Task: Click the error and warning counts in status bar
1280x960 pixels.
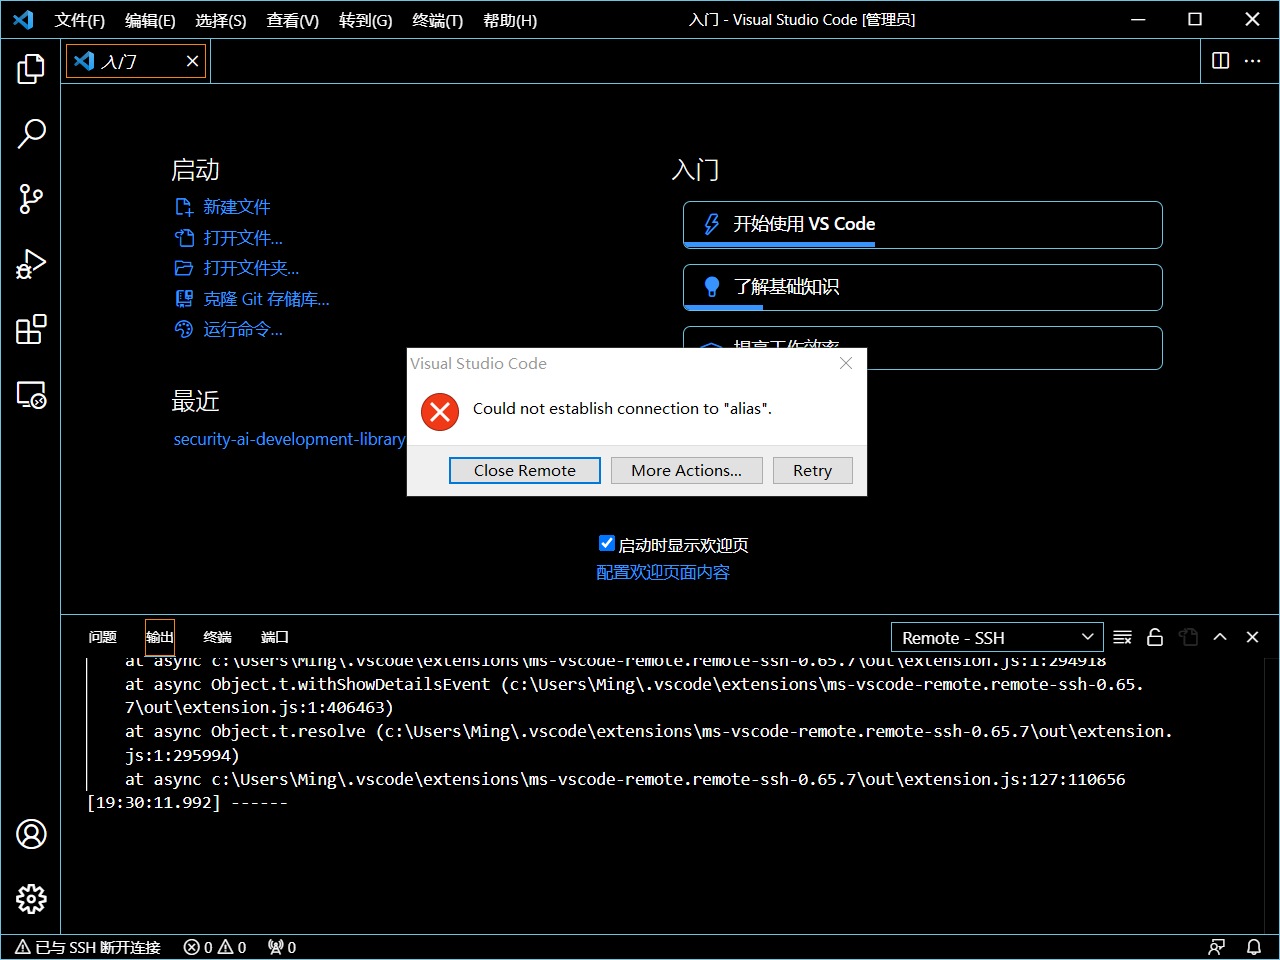Action: [214, 947]
